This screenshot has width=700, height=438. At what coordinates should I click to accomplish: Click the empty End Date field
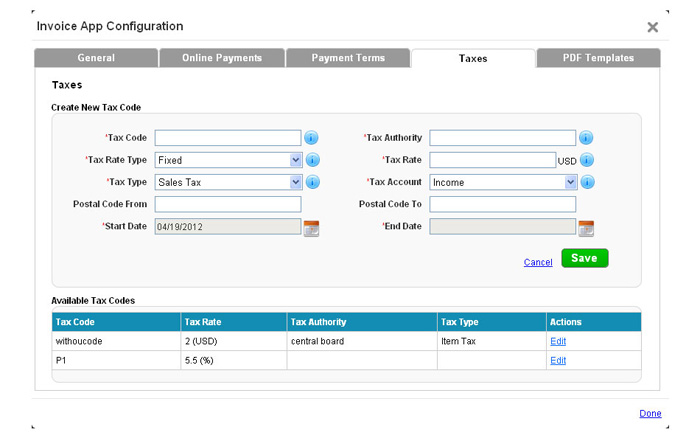pyautogui.click(x=502, y=226)
